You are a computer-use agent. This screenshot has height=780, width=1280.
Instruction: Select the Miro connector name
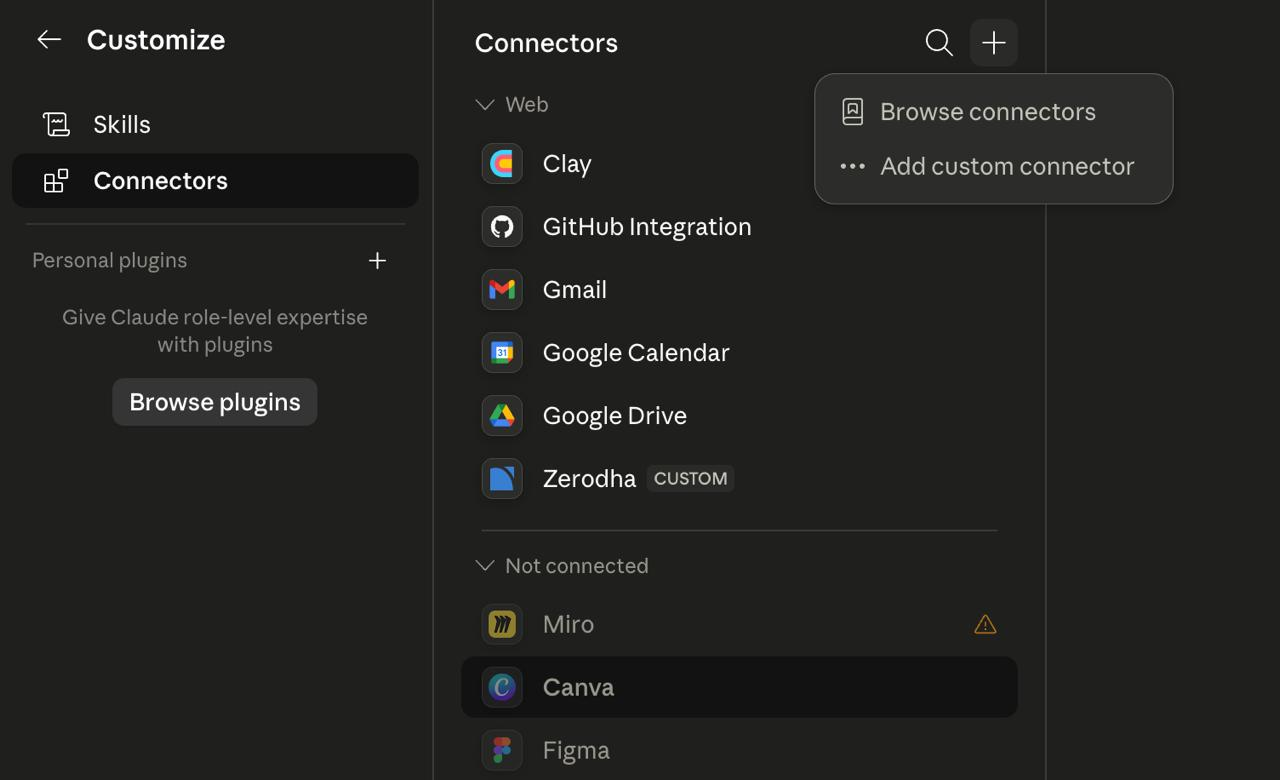pyautogui.click(x=568, y=624)
